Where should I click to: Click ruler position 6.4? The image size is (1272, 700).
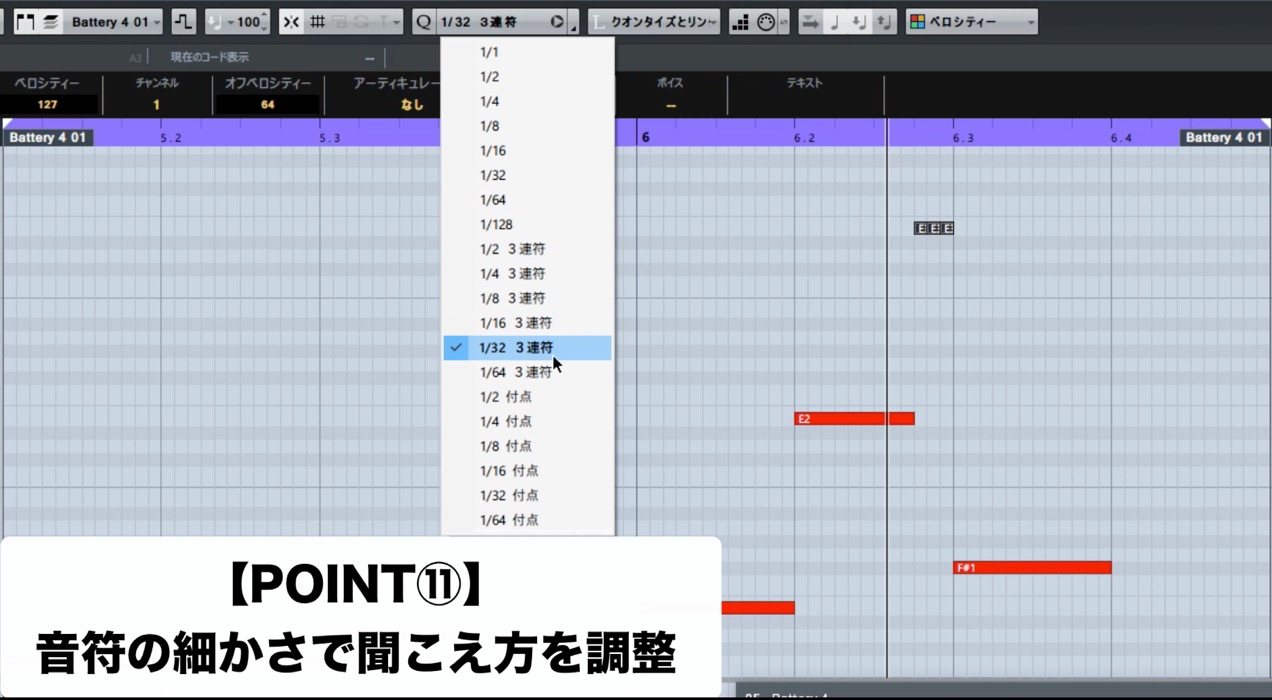[x=1122, y=138]
